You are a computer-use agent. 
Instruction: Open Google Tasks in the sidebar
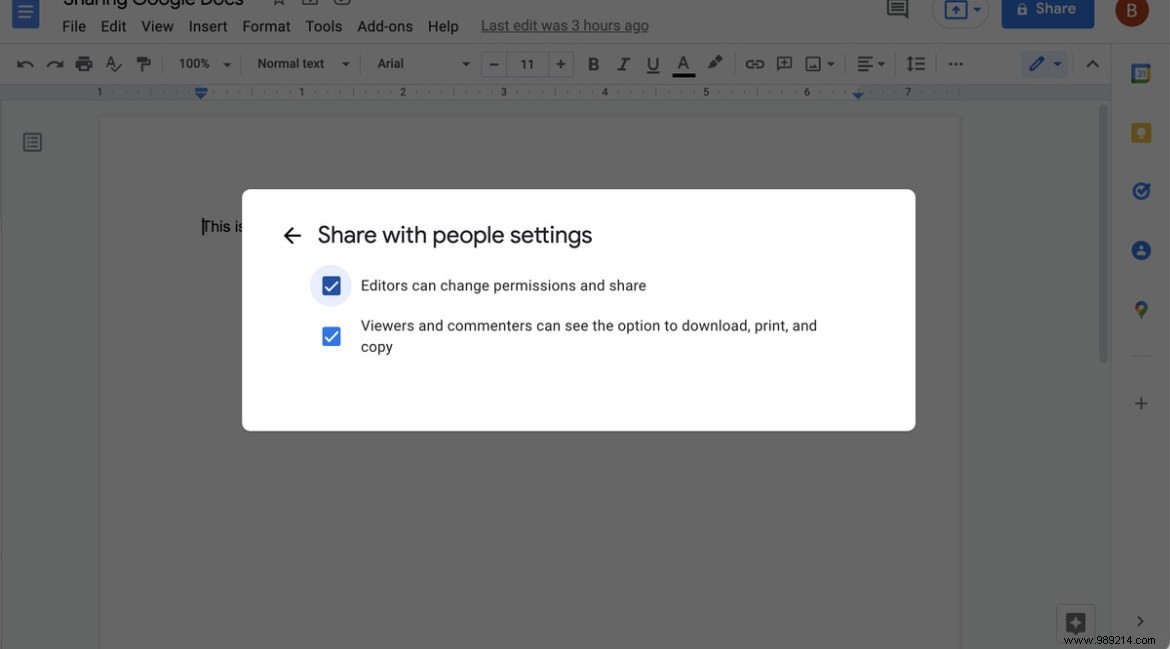(x=1141, y=190)
